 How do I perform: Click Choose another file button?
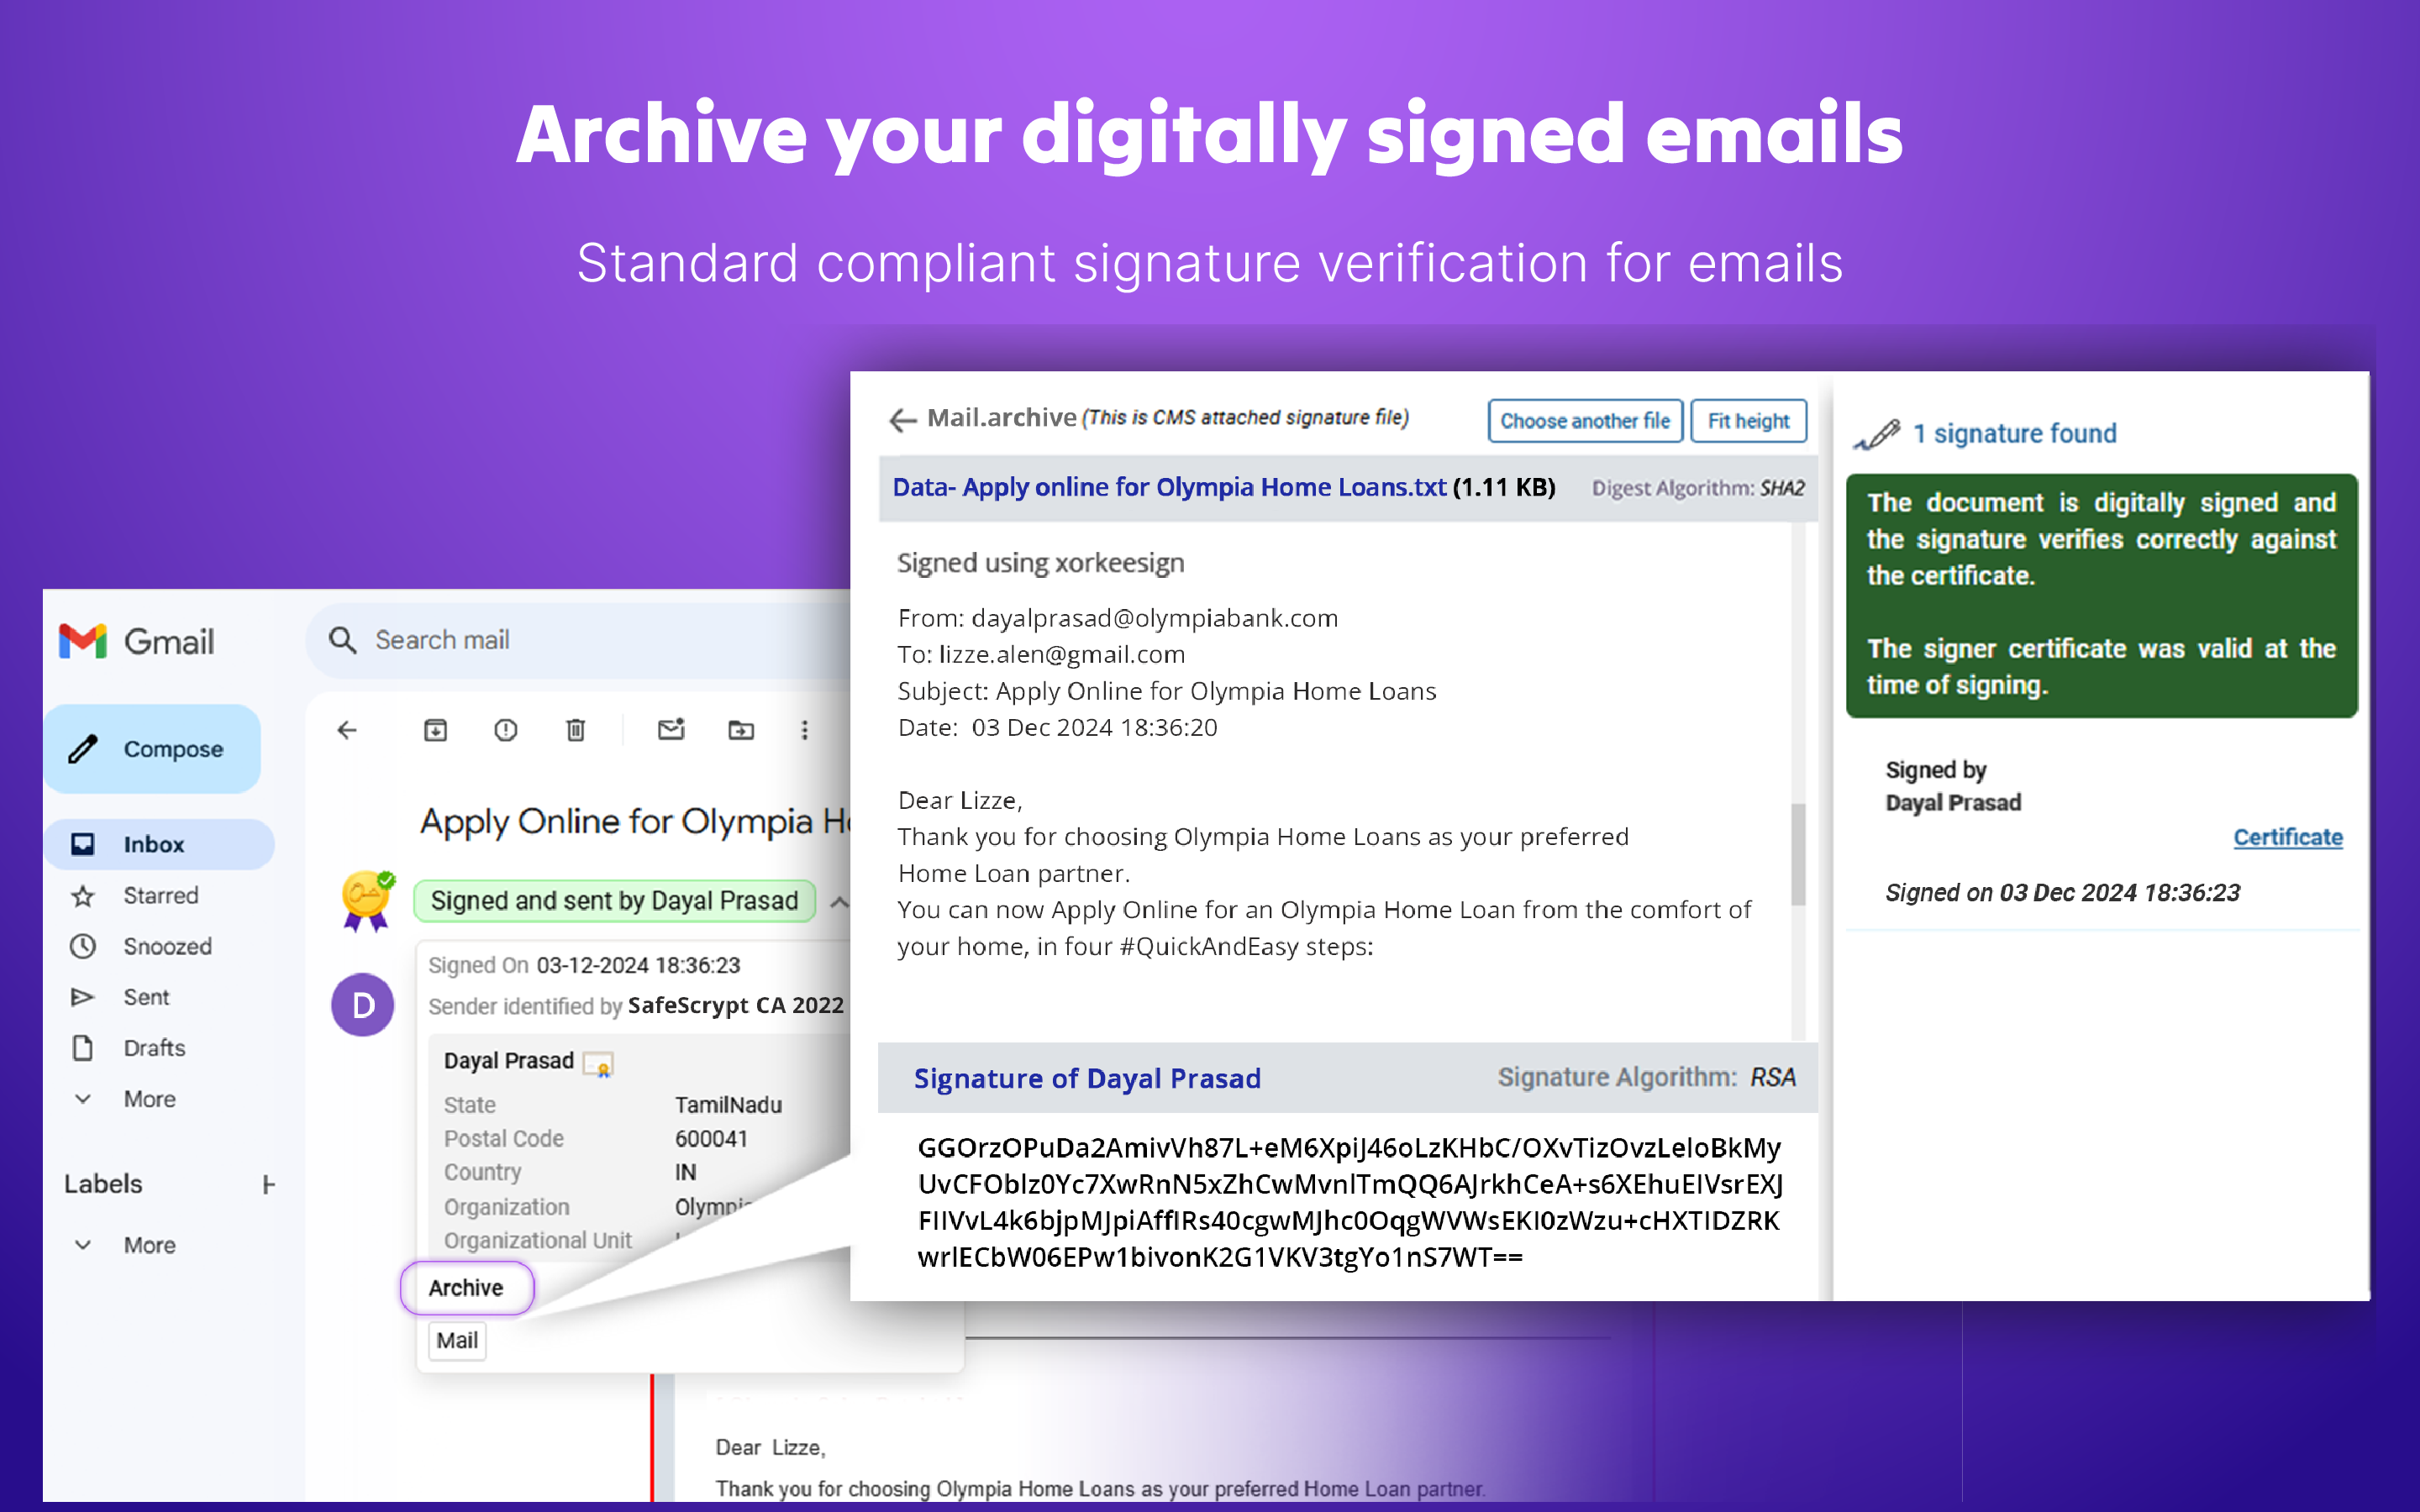(1585, 421)
